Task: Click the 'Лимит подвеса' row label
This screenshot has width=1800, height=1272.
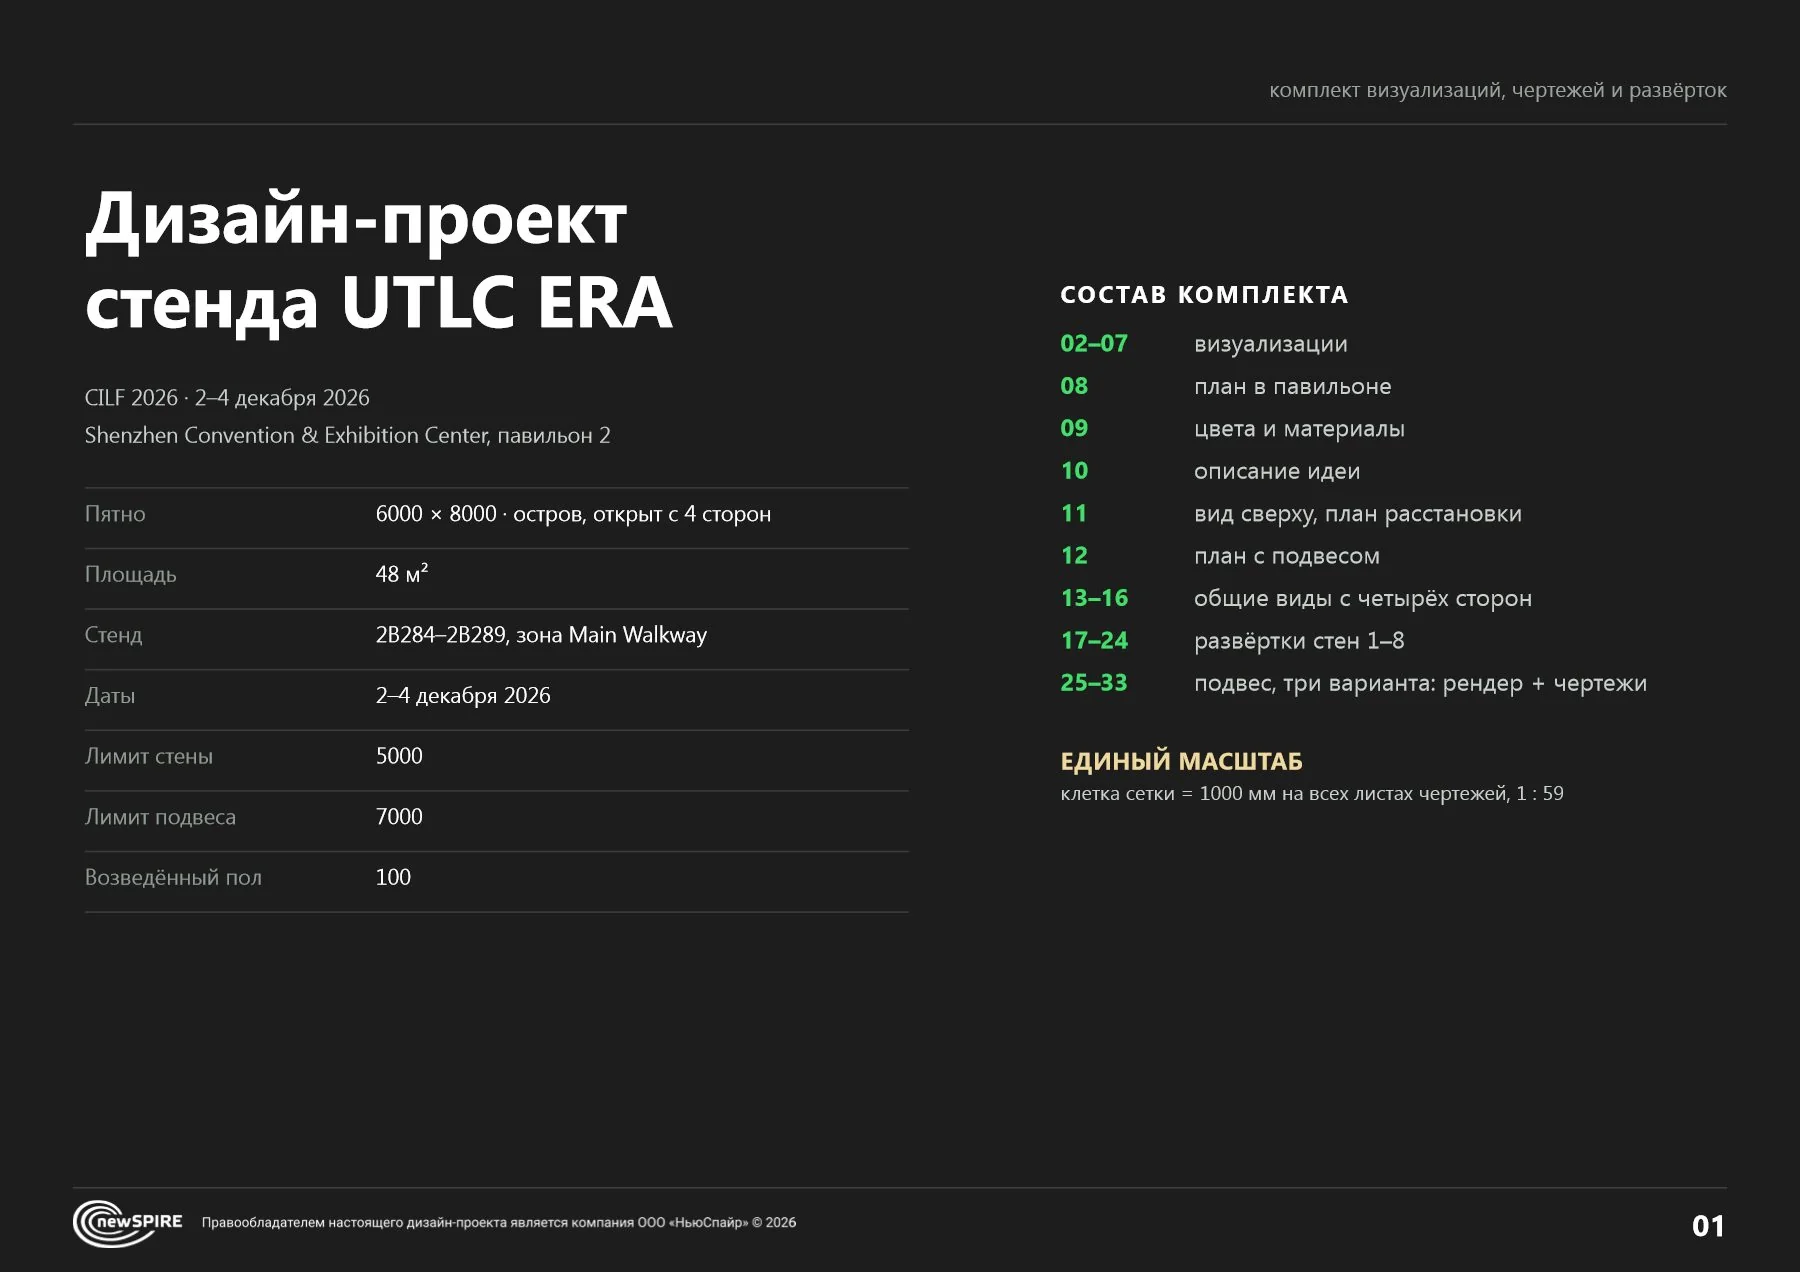Action: (x=160, y=818)
